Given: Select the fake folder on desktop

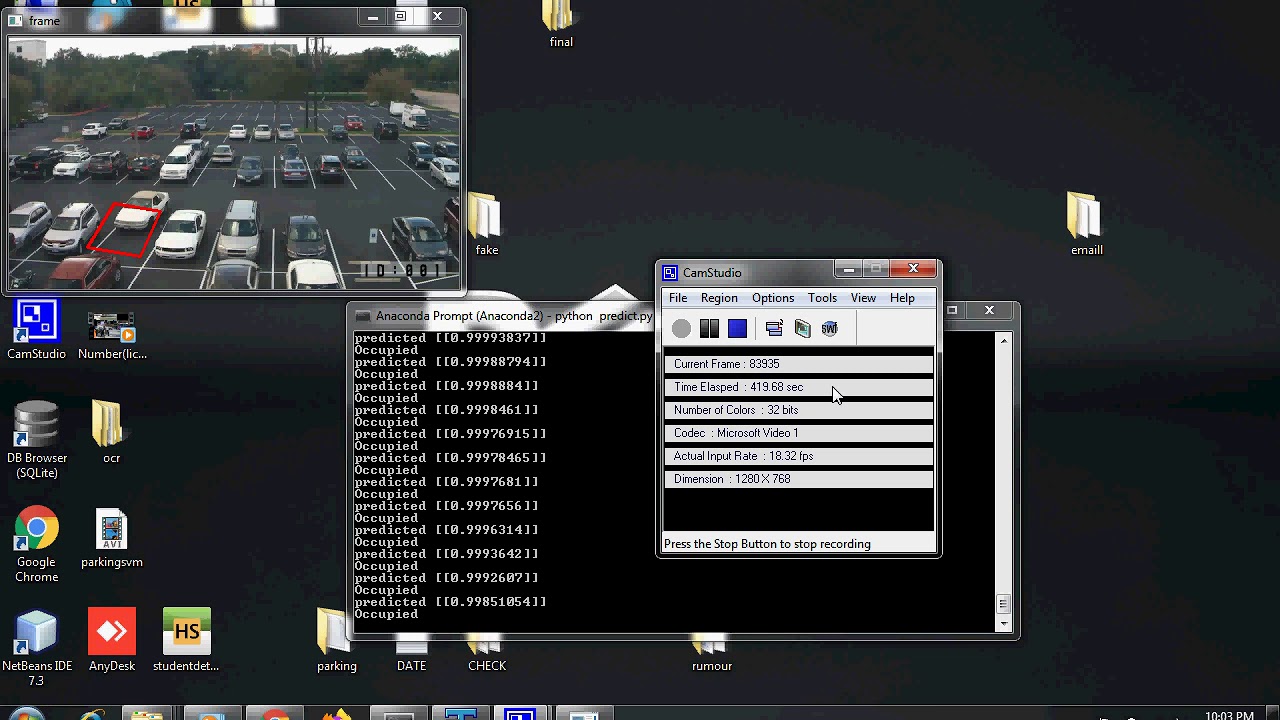Looking at the screenshot, I should point(486,224).
